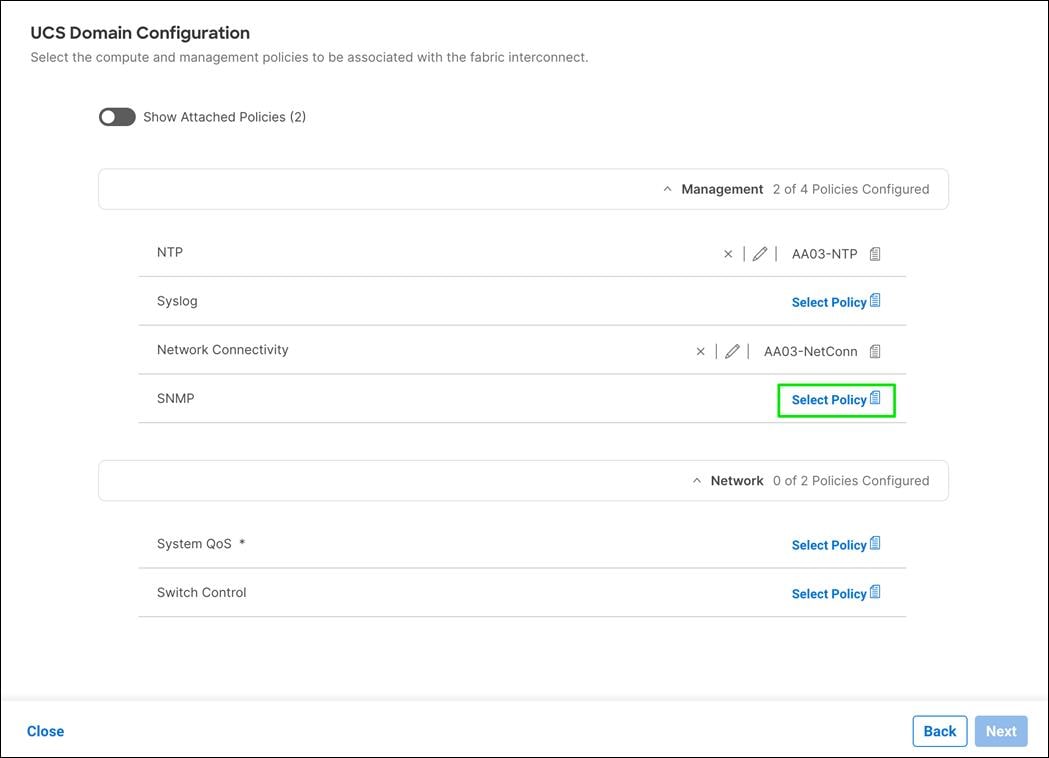Edit the AA03-NTP policy with the pencil icon
The image size is (1049, 758).
click(x=760, y=253)
